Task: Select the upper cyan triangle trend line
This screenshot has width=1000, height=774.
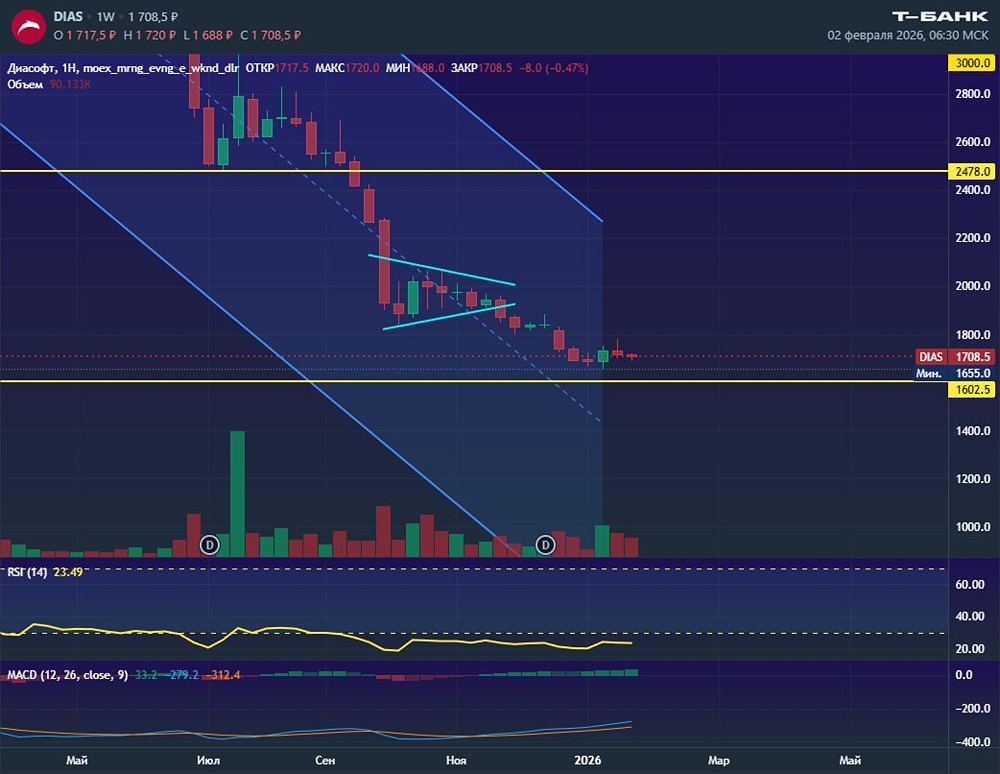Action: click(441, 270)
